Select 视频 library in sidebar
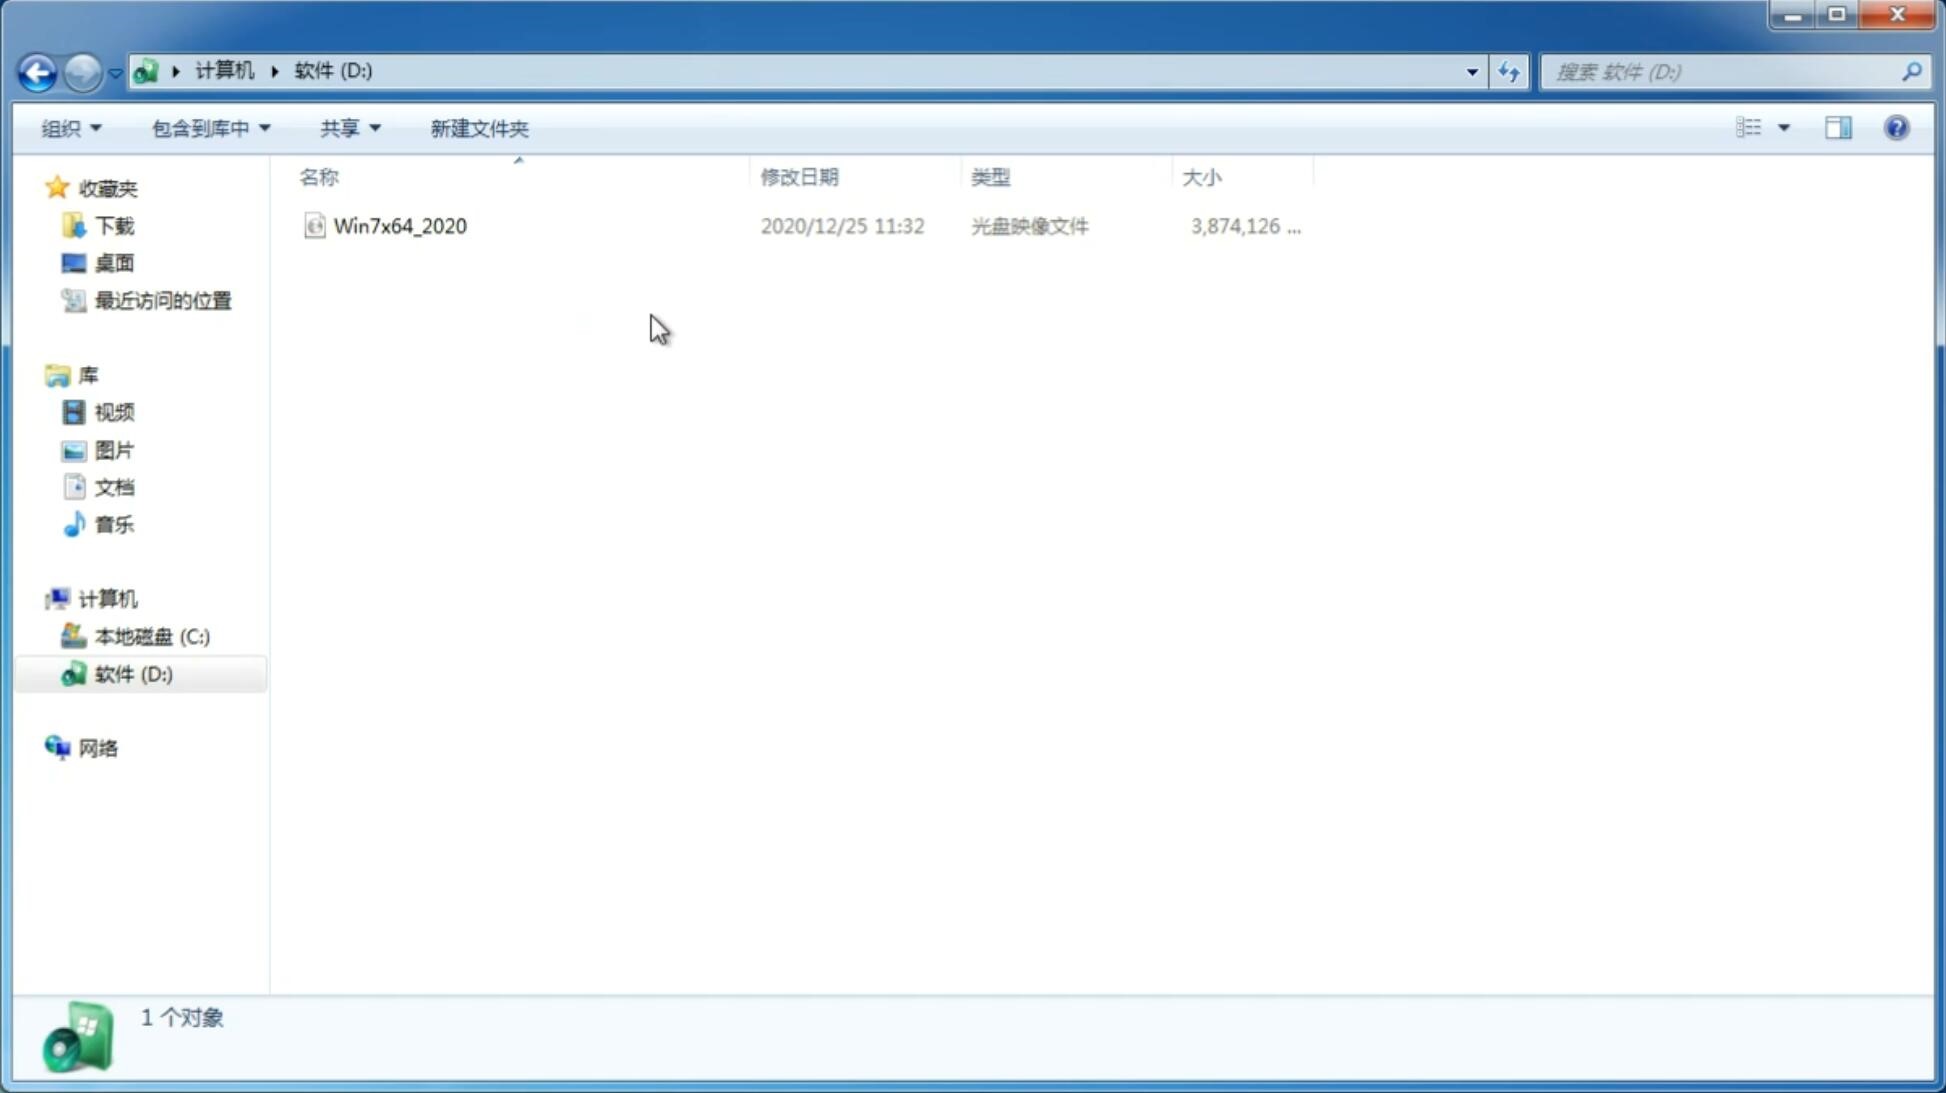Viewport: 1946px width, 1093px height. (x=114, y=412)
